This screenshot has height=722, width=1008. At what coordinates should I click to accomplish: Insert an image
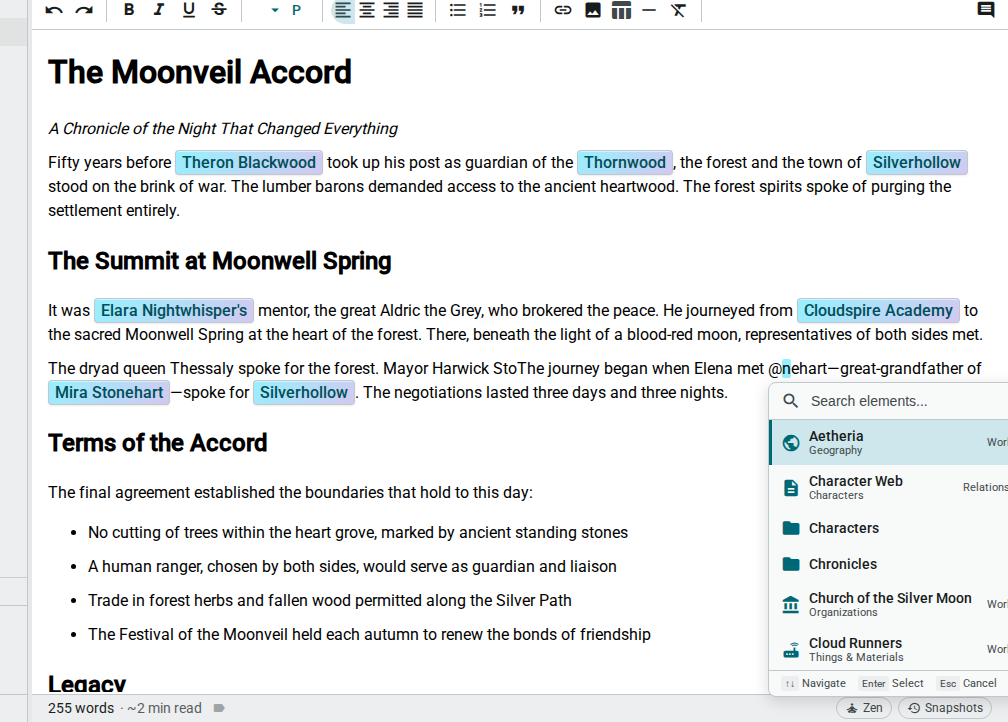point(593,10)
